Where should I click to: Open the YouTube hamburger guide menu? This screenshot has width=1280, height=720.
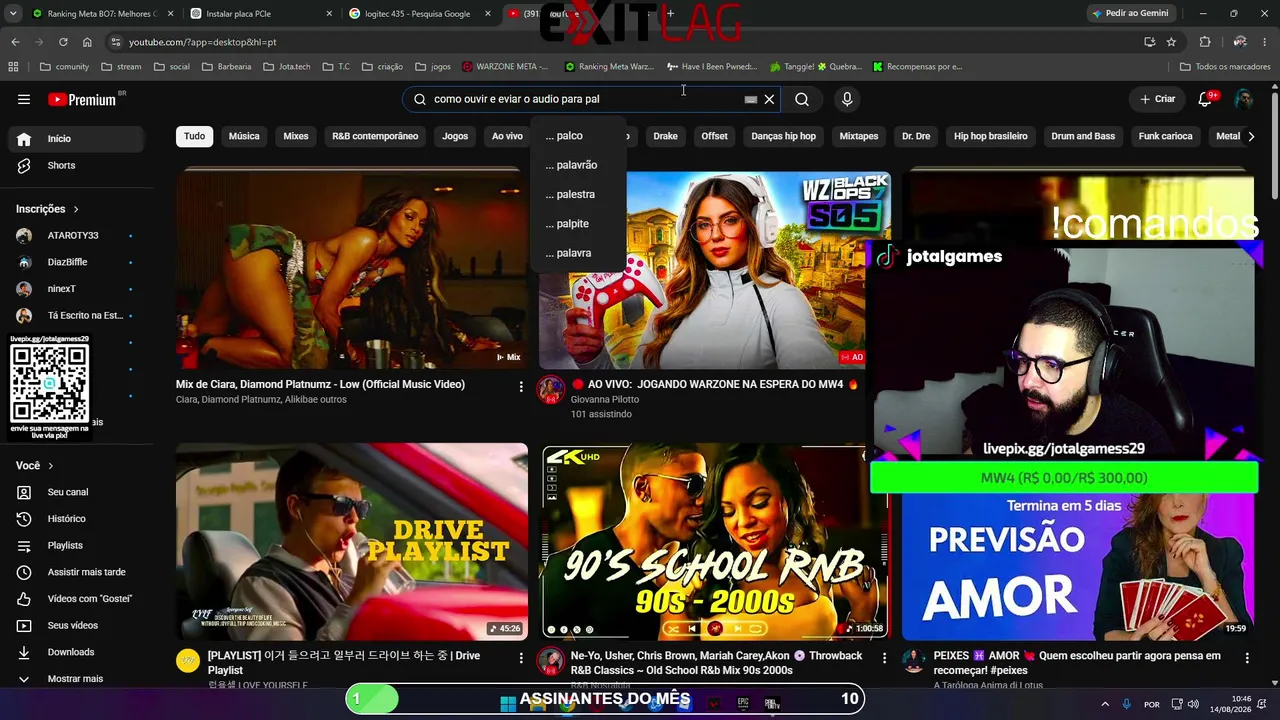click(24, 99)
